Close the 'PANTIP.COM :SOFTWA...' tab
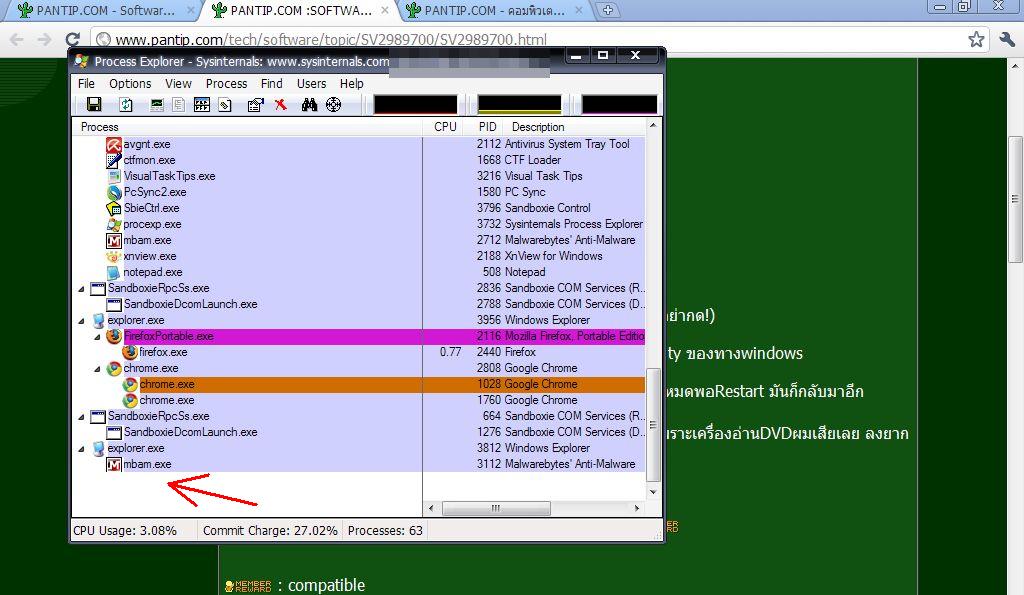Screen dimensions: 1024x595 click(x=385, y=10)
